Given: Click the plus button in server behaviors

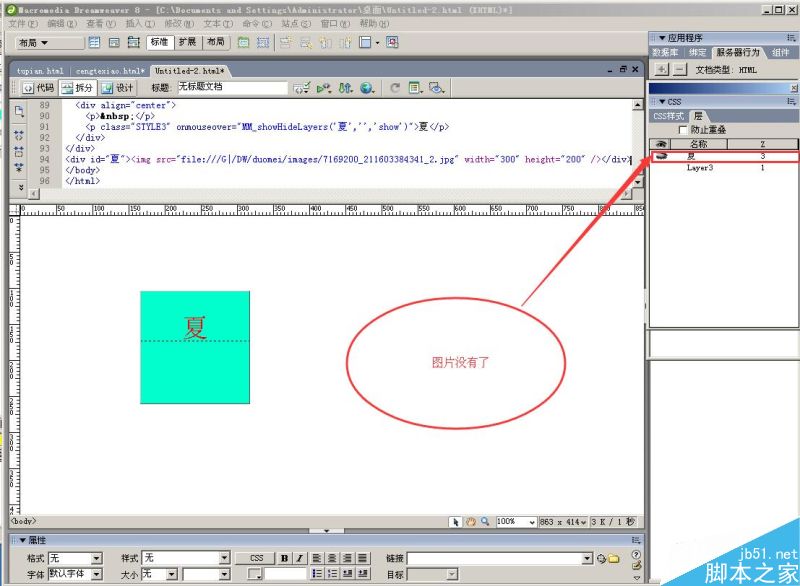Looking at the screenshot, I should pyautogui.click(x=661, y=69).
